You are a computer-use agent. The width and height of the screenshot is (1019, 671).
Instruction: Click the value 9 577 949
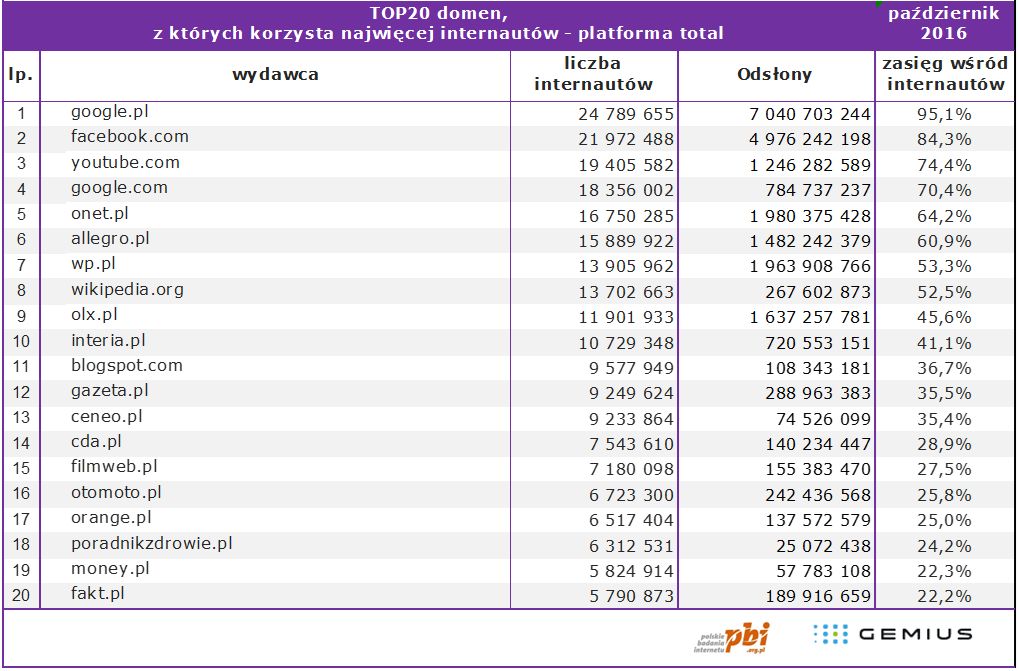pyautogui.click(x=632, y=368)
